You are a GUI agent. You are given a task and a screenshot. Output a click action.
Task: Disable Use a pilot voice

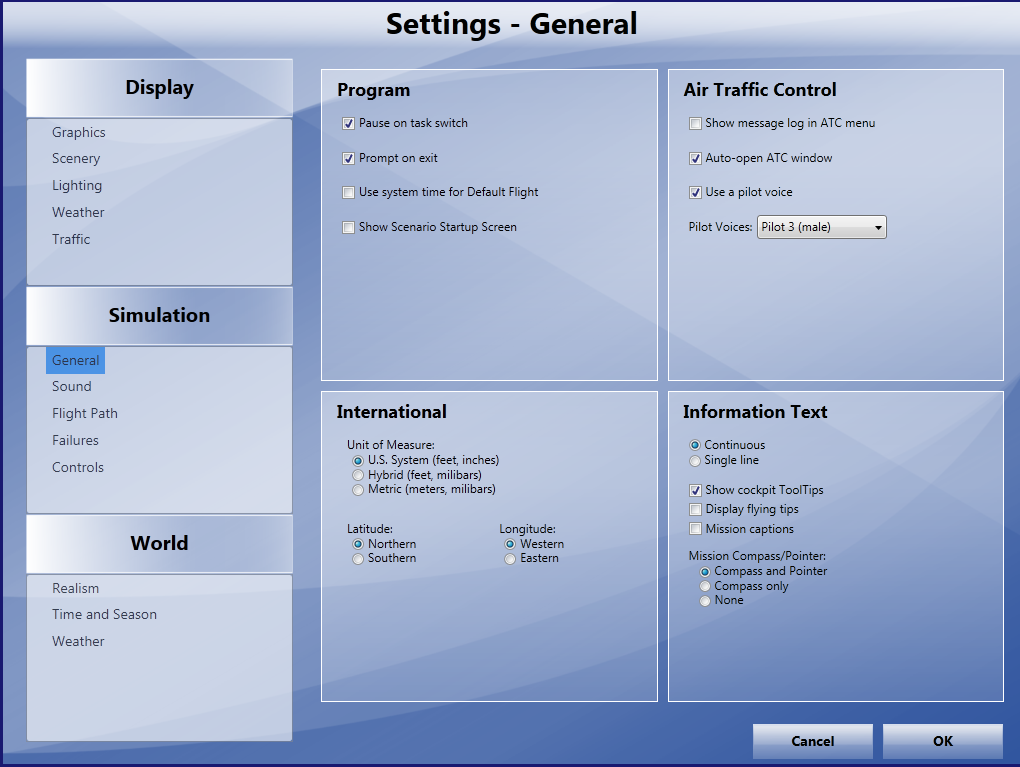[x=695, y=193]
